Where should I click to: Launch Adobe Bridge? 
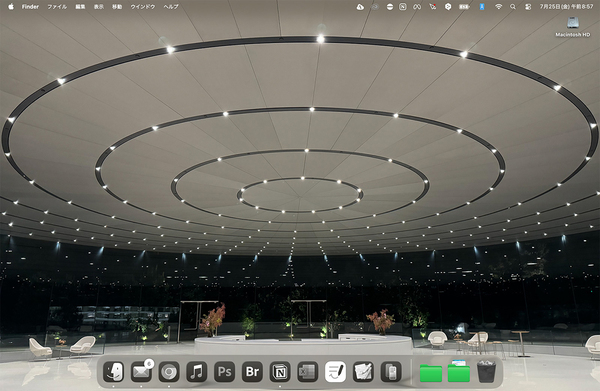253,371
